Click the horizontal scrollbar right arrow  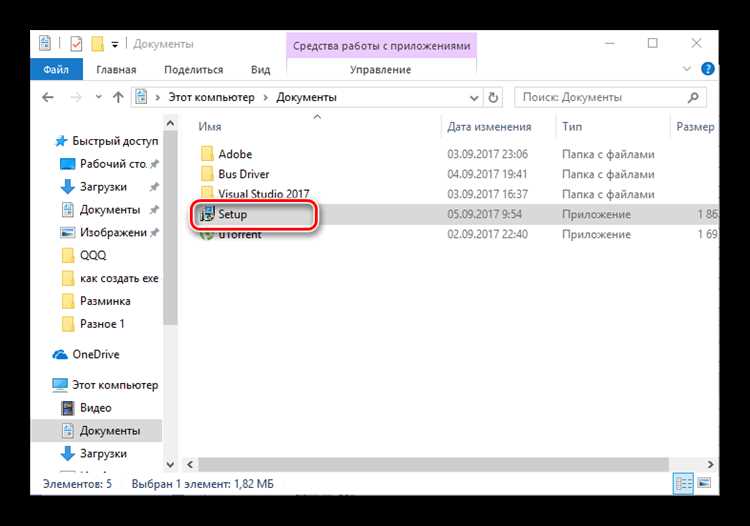tap(710, 464)
